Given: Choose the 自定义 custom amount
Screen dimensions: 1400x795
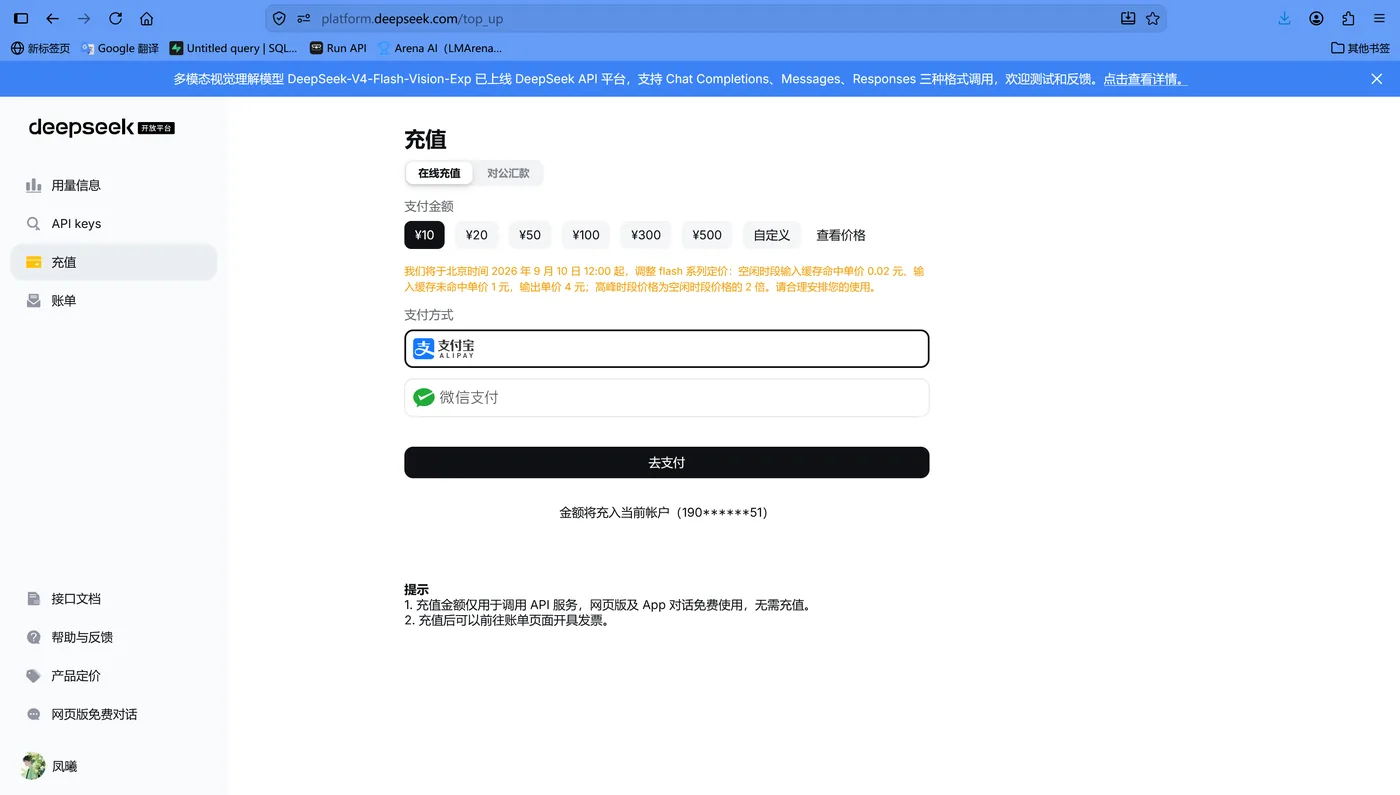Looking at the screenshot, I should point(772,235).
